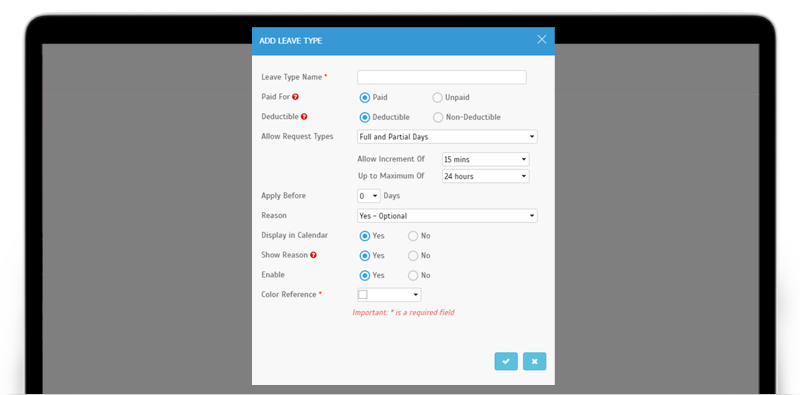Click the required field notice text
Image resolution: width=800 pixels, height=395 pixels.
[x=403, y=312]
